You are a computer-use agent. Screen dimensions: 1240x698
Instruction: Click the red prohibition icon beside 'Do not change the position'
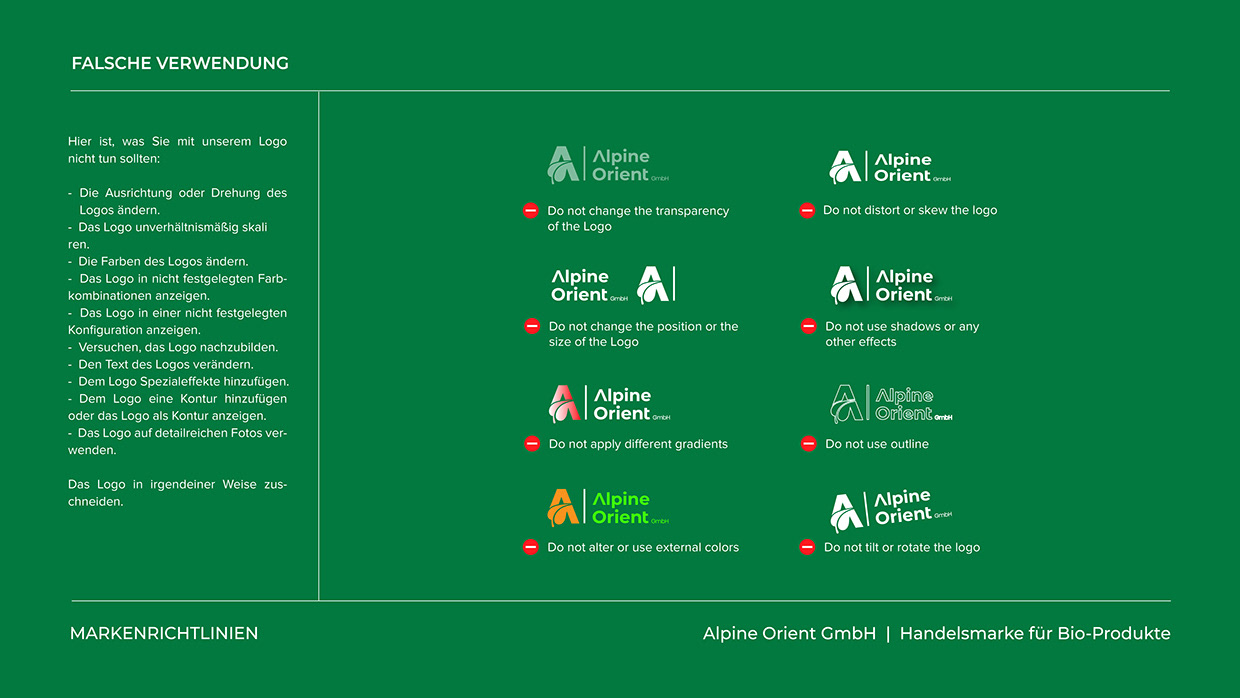(532, 326)
